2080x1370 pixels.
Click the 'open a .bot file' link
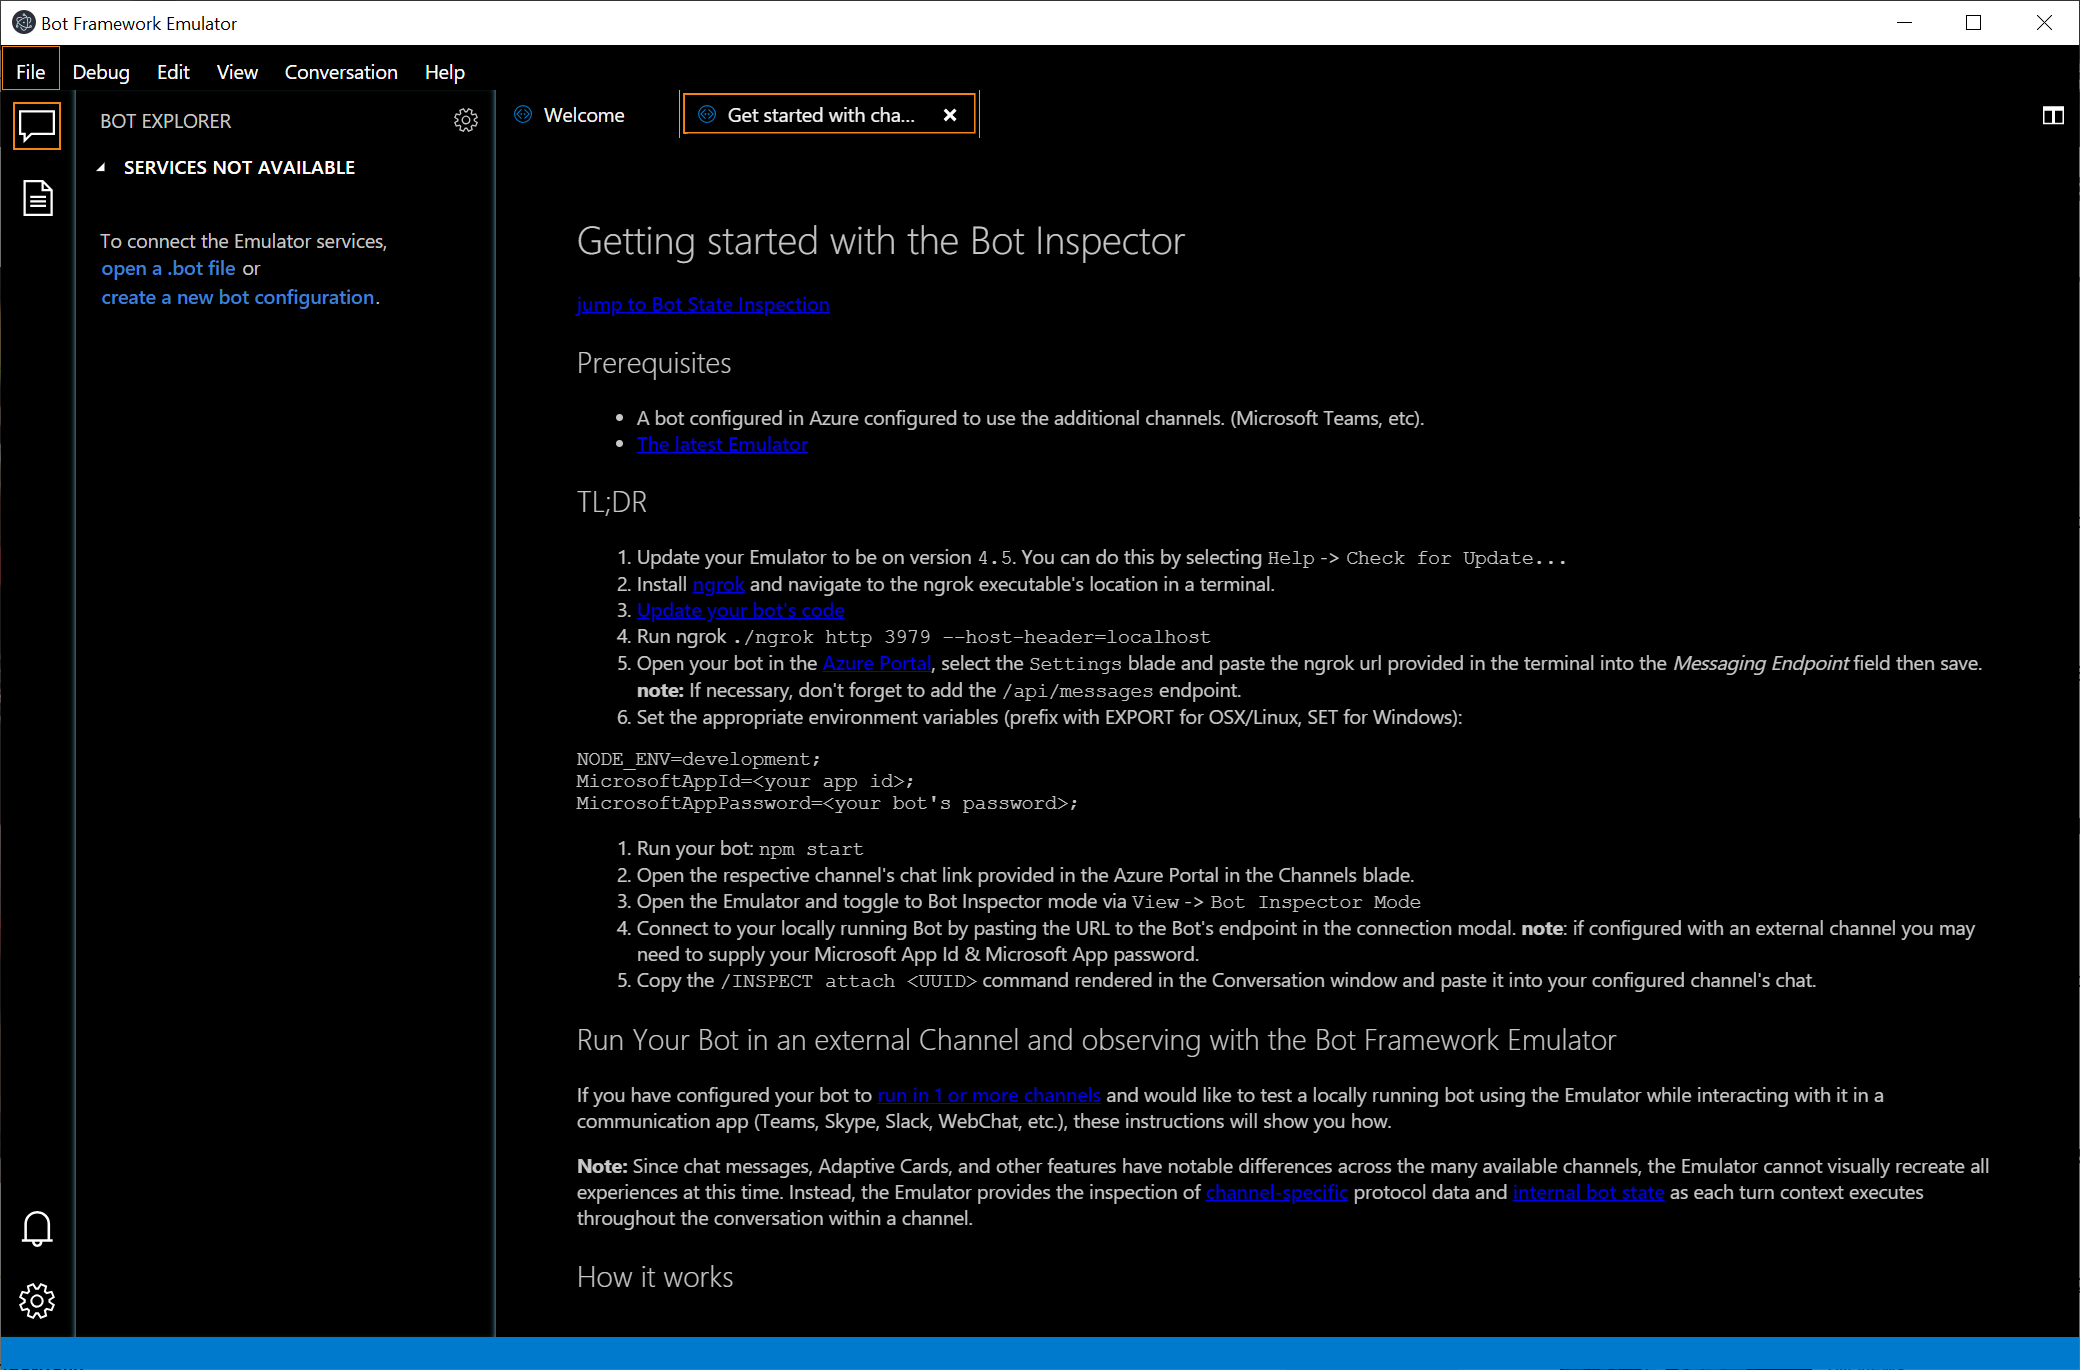(x=168, y=268)
